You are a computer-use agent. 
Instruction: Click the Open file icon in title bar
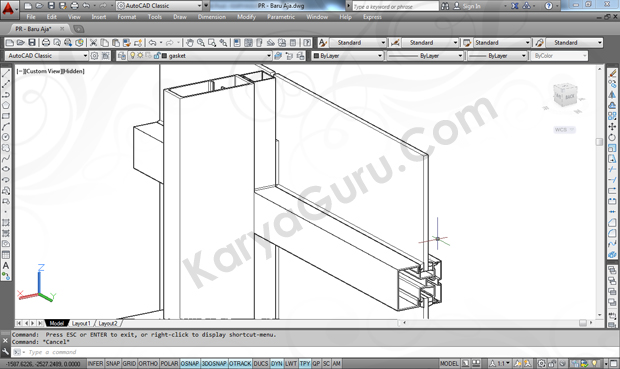[x=39, y=6]
